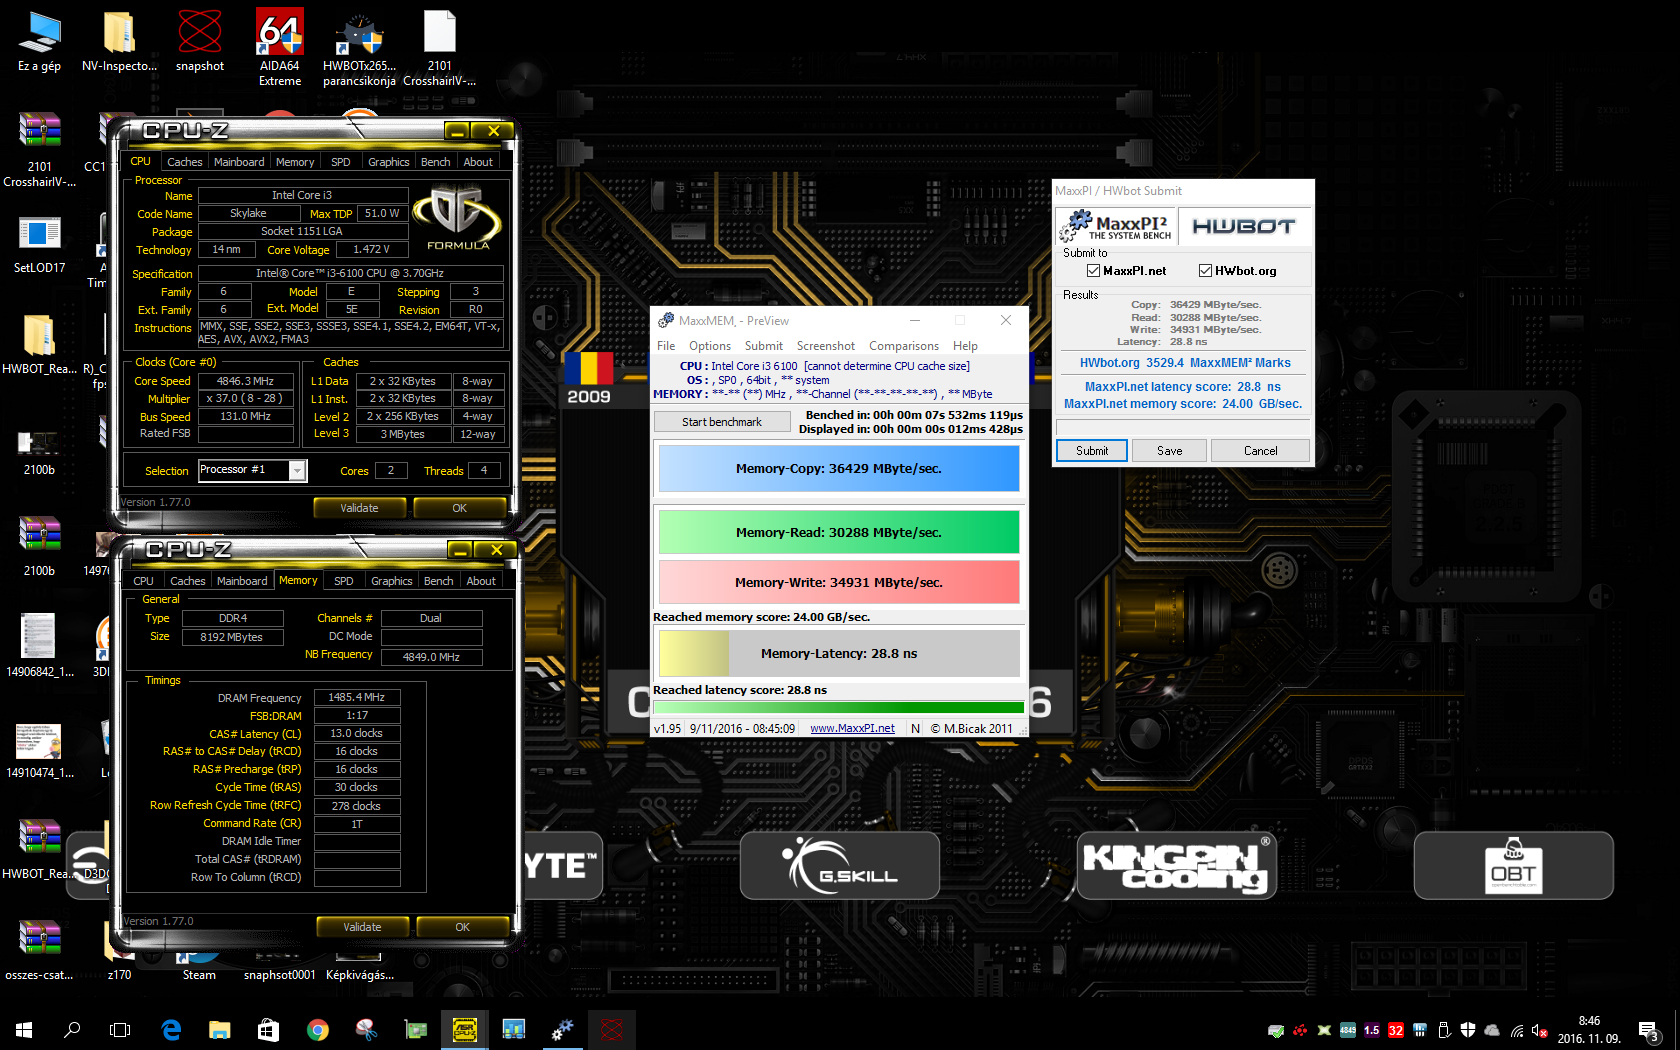Open File Explorer from taskbar
1680x1050 pixels.
click(219, 1030)
